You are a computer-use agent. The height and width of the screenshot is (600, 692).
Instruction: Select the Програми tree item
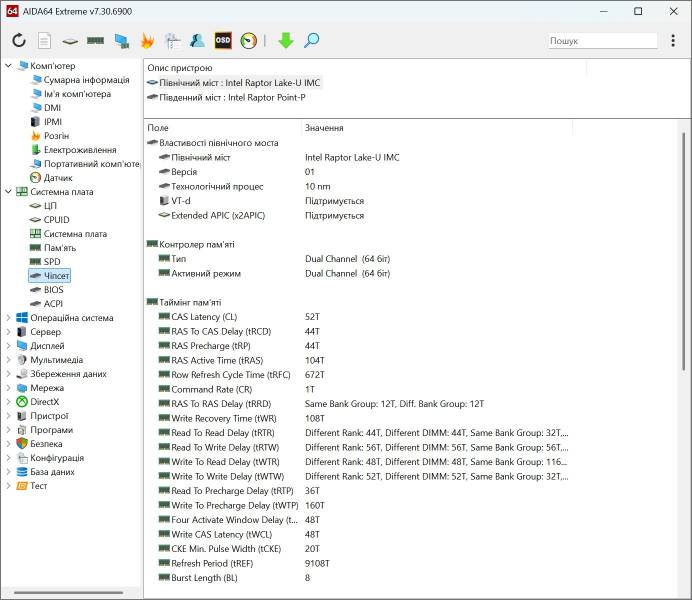[x=51, y=430]
